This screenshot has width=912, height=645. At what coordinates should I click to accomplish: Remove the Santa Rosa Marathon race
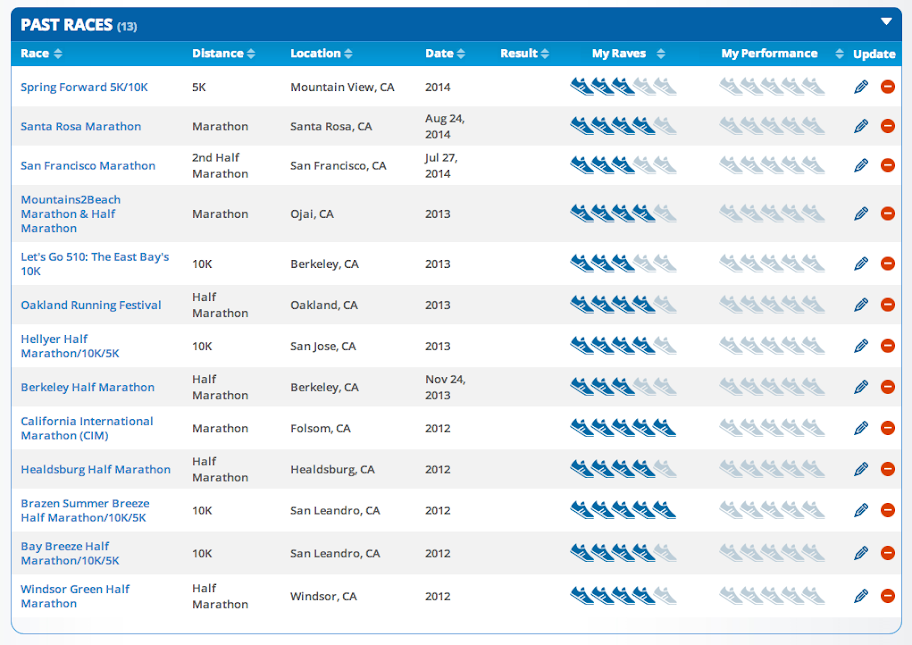click(888, 126)
